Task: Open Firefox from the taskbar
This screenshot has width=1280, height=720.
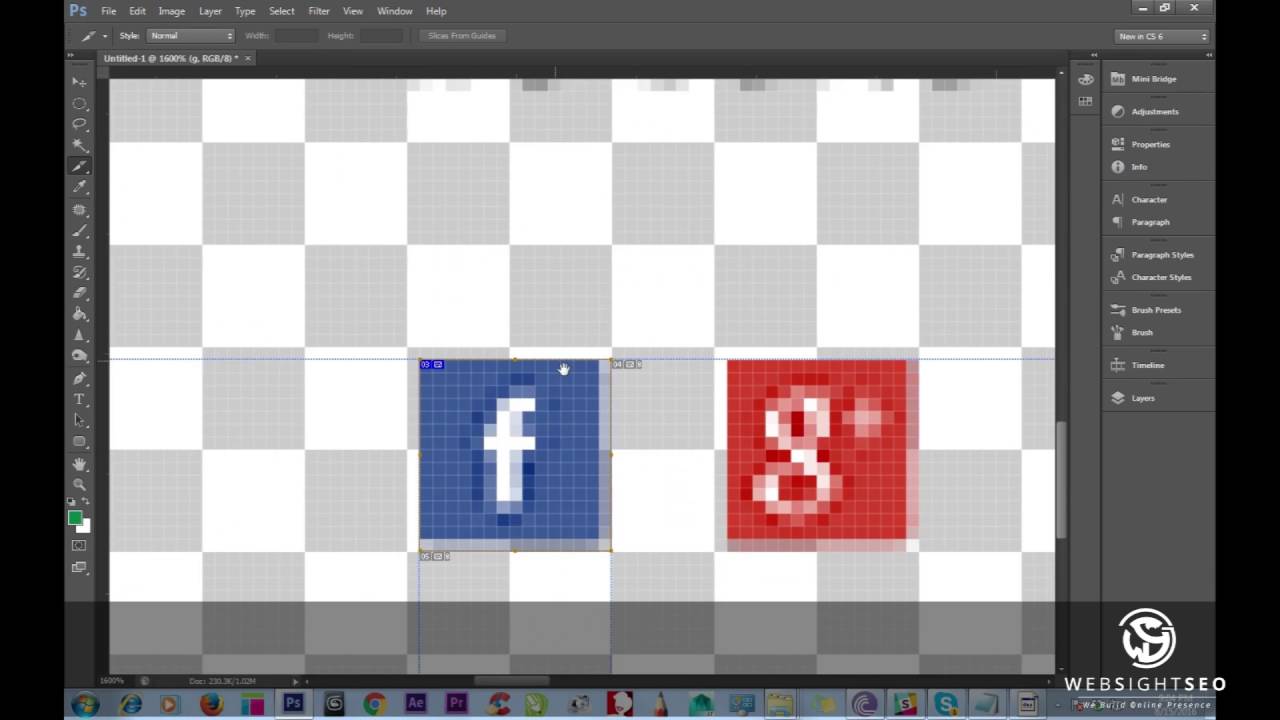Action: click(211, 705)
